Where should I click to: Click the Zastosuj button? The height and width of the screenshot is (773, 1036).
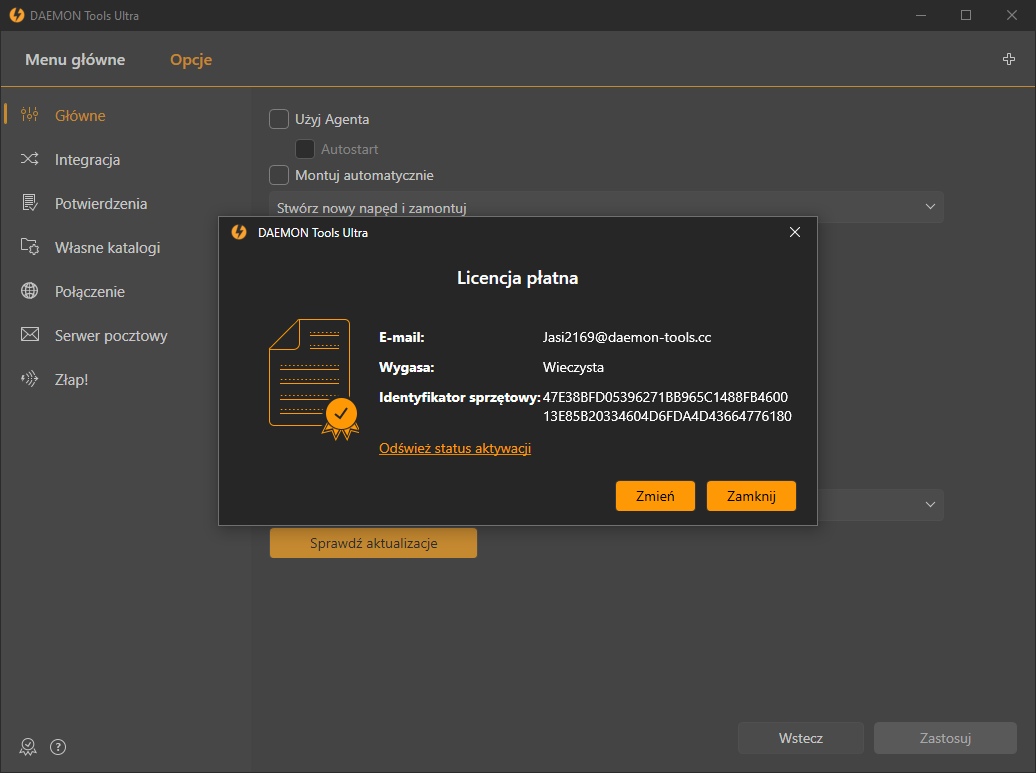click(945, 738)
